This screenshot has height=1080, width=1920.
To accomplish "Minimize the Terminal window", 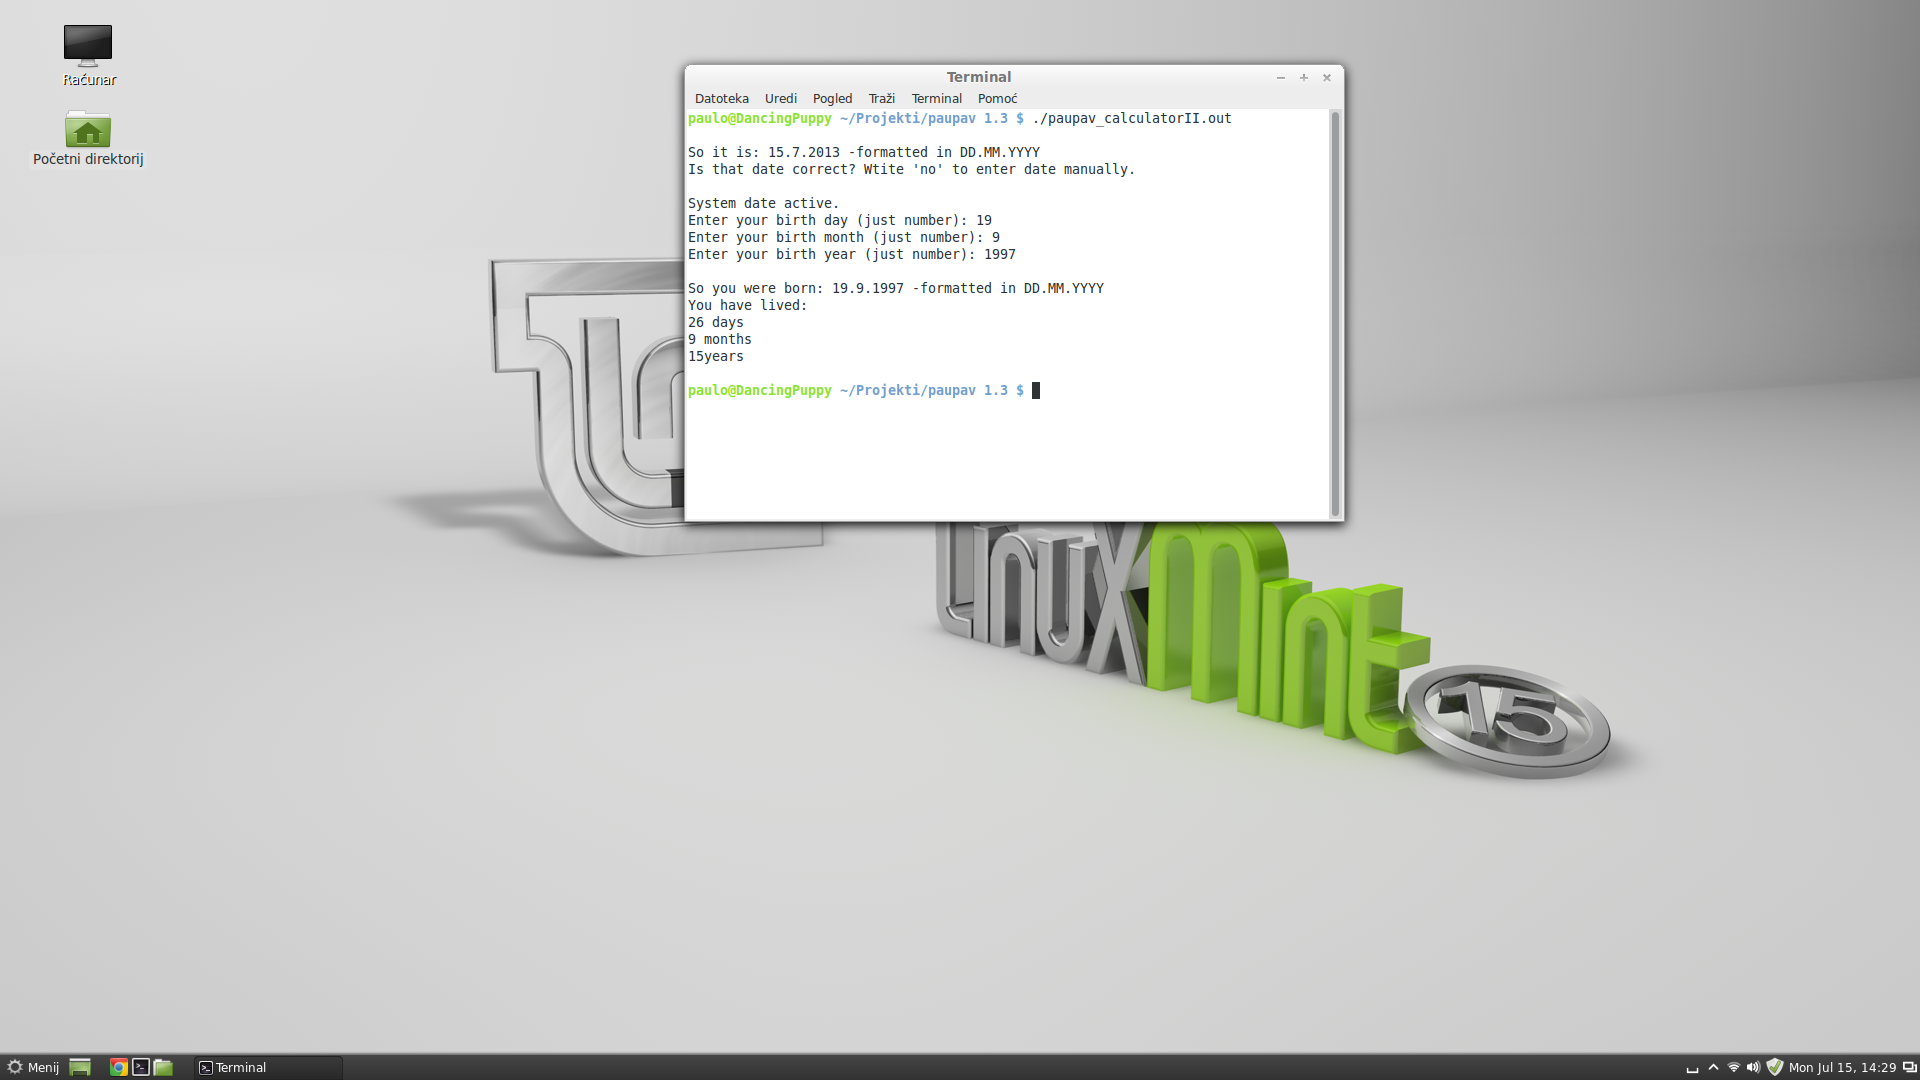I will pyautogui.click(x=1280, y=77).
